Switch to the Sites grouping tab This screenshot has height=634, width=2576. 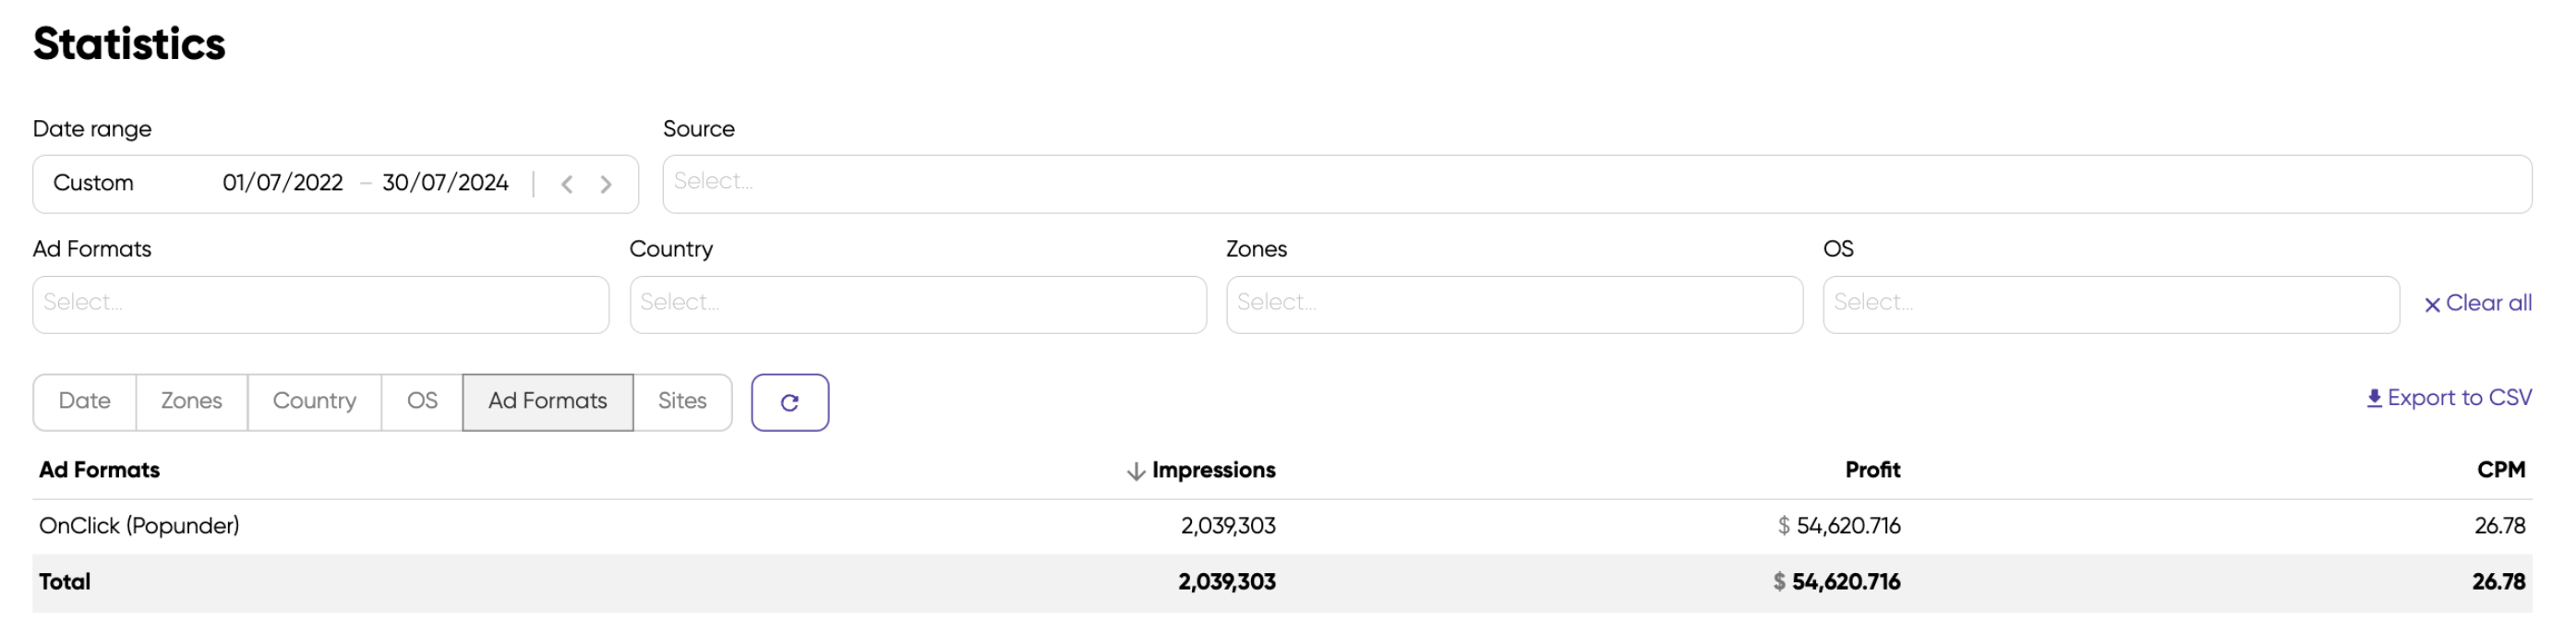681,402
